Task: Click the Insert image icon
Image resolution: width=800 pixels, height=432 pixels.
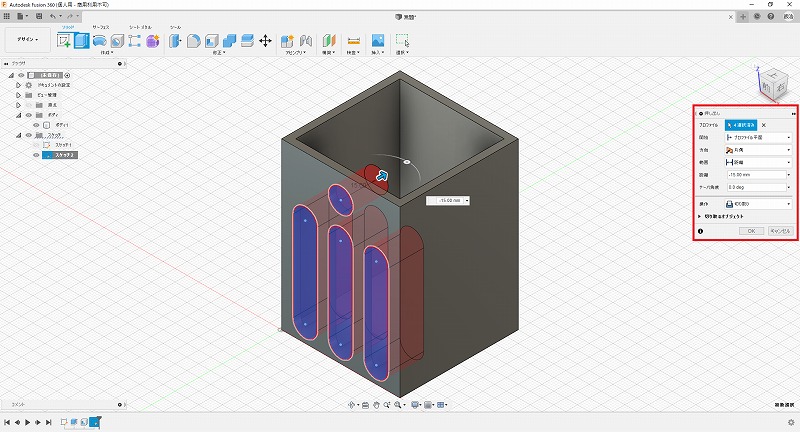Action: click(x=378, y=41)
